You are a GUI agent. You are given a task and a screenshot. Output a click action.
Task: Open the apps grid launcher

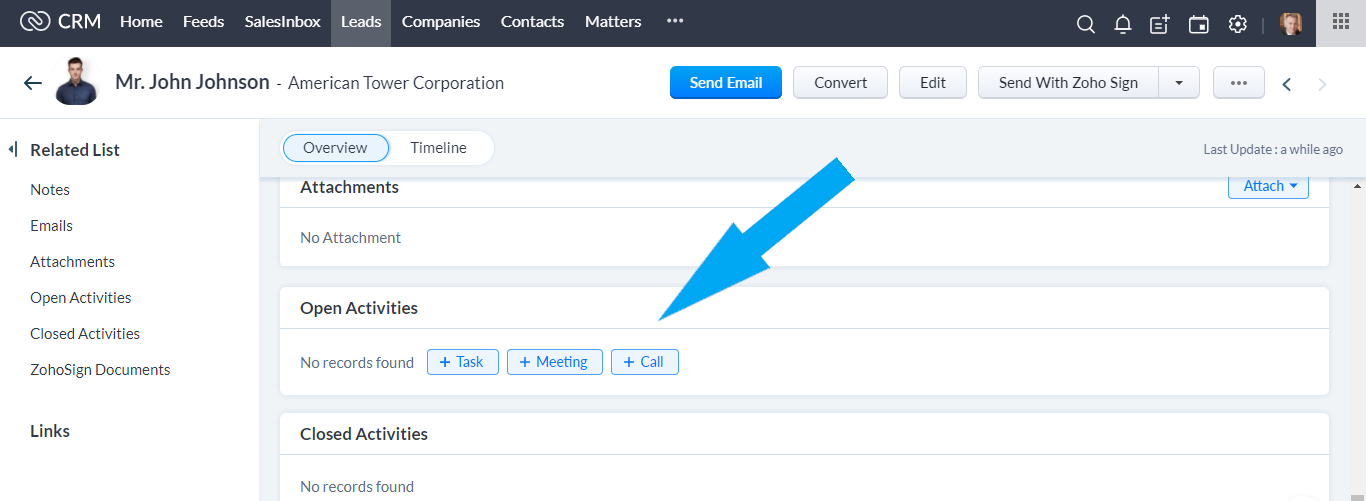(1340, 22)
